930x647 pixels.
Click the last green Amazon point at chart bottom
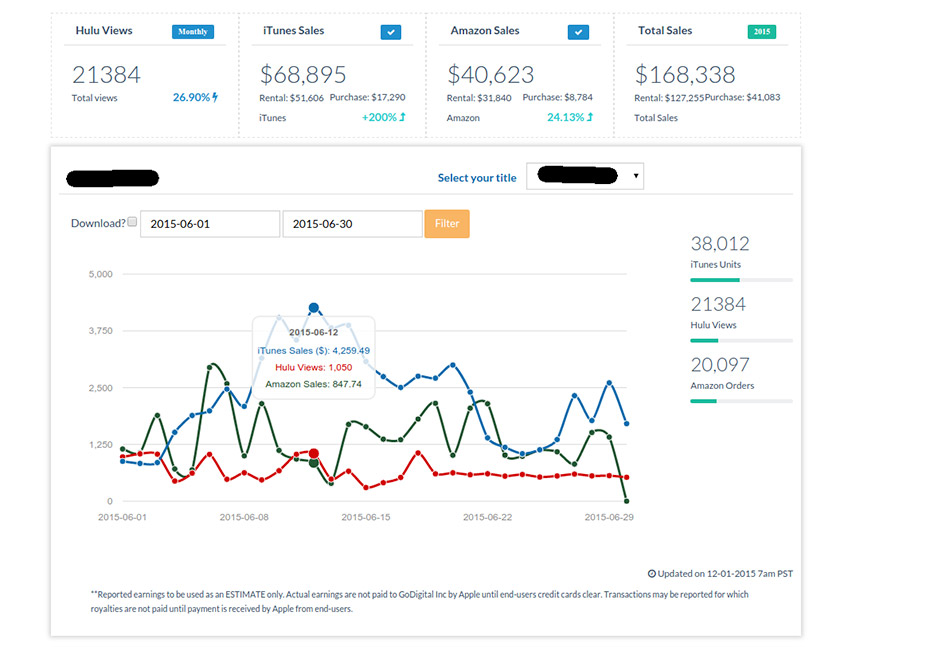pos(627,501)
